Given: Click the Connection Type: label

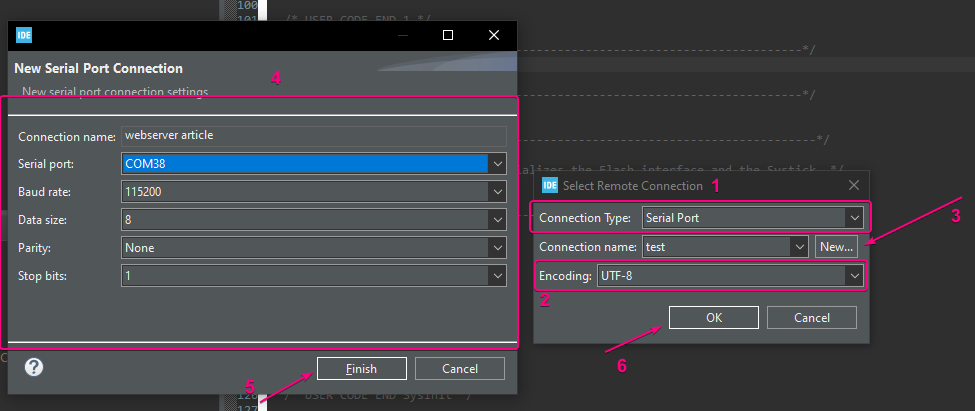Looking at the screenshot, I should [x=585, y=218].
